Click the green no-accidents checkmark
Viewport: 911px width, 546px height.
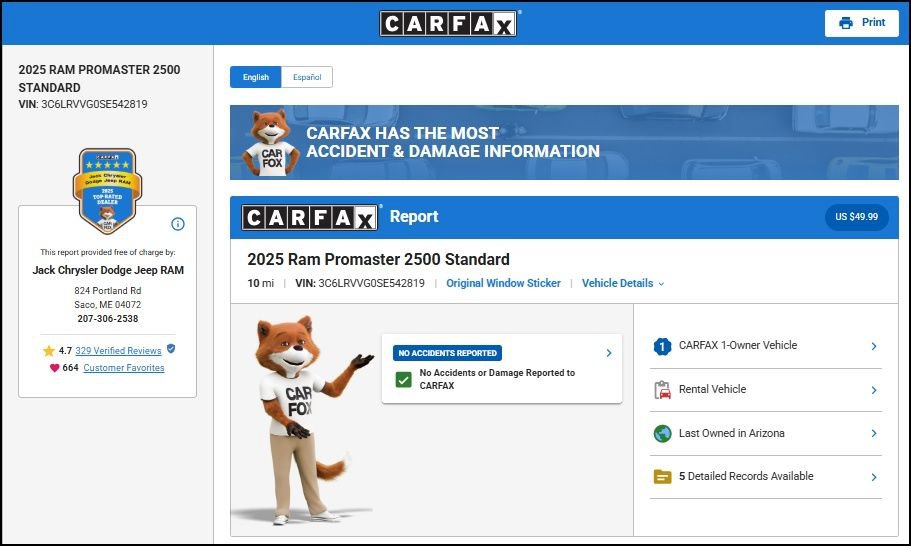(403, 380)
